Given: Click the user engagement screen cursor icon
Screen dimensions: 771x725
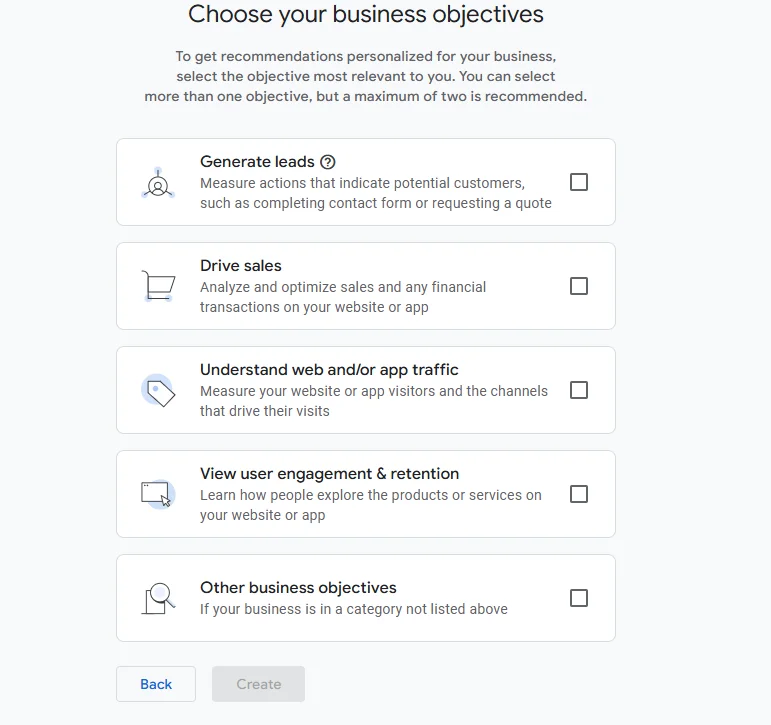Looking at the screenshot, I should click(158, 494).
